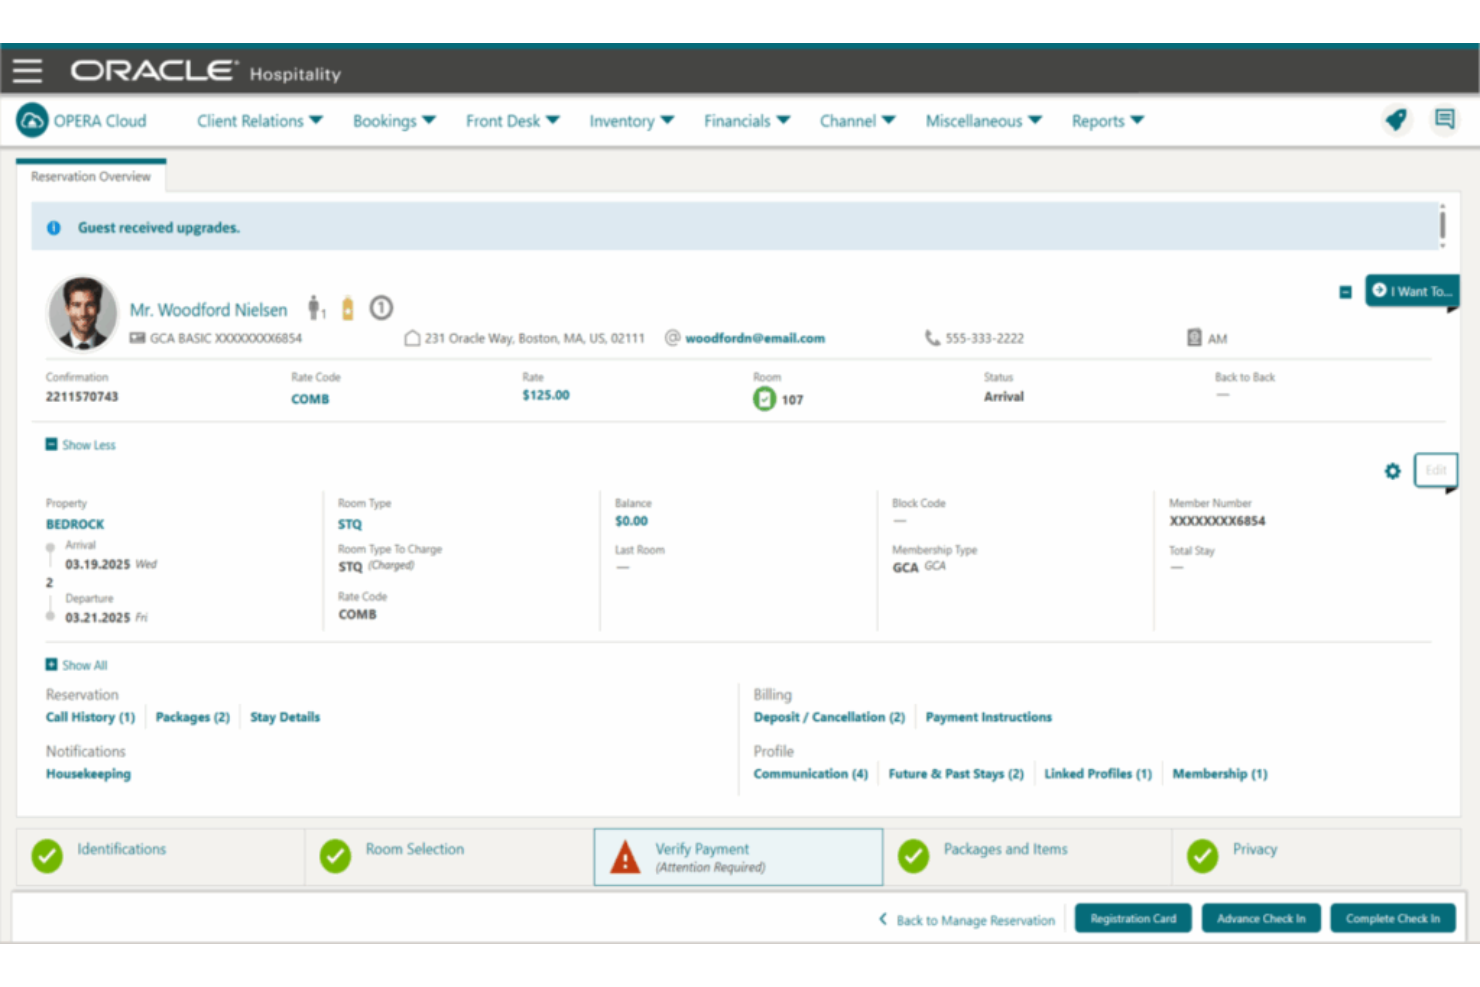Click green check icon for Privacy

pos(1202,856)
